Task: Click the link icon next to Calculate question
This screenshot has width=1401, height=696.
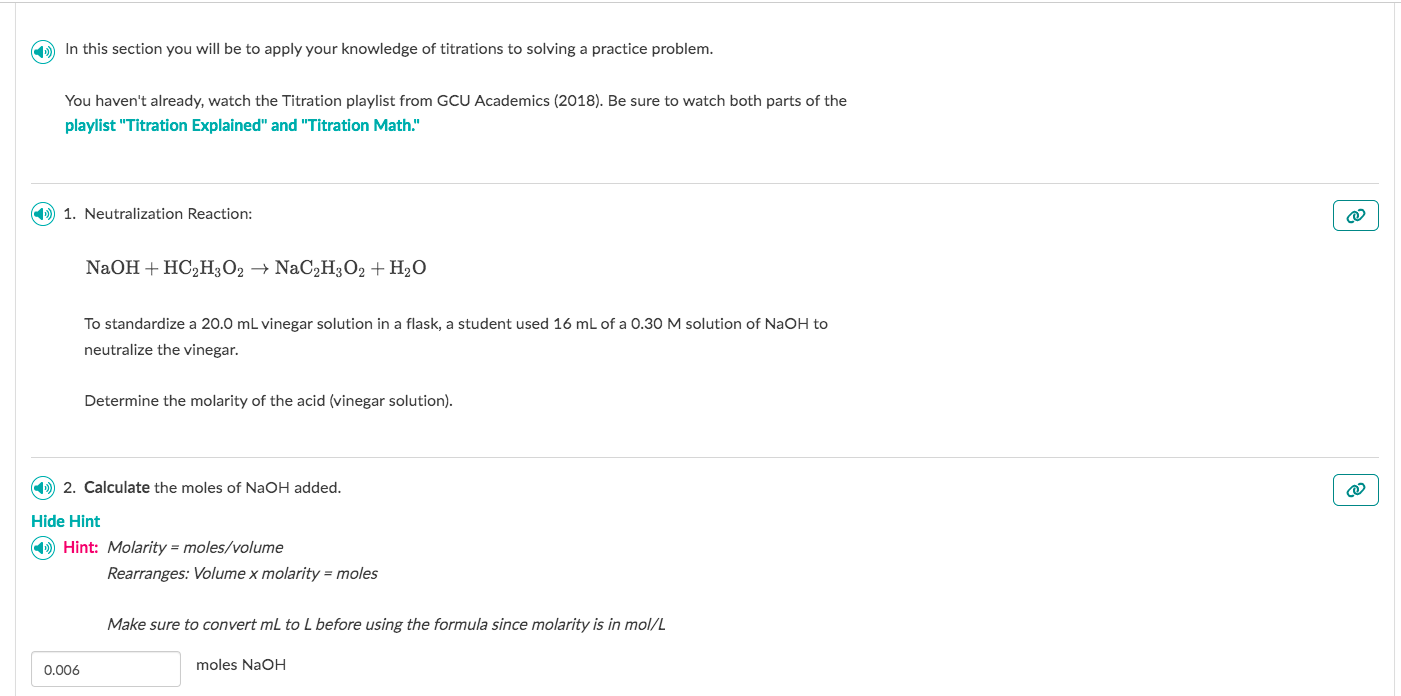Action: click(1355, 490)
